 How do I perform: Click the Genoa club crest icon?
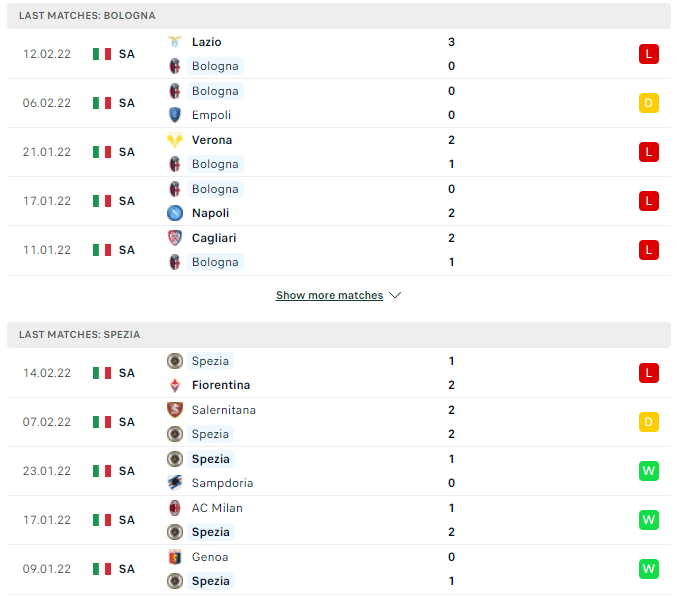coord(174,557)
